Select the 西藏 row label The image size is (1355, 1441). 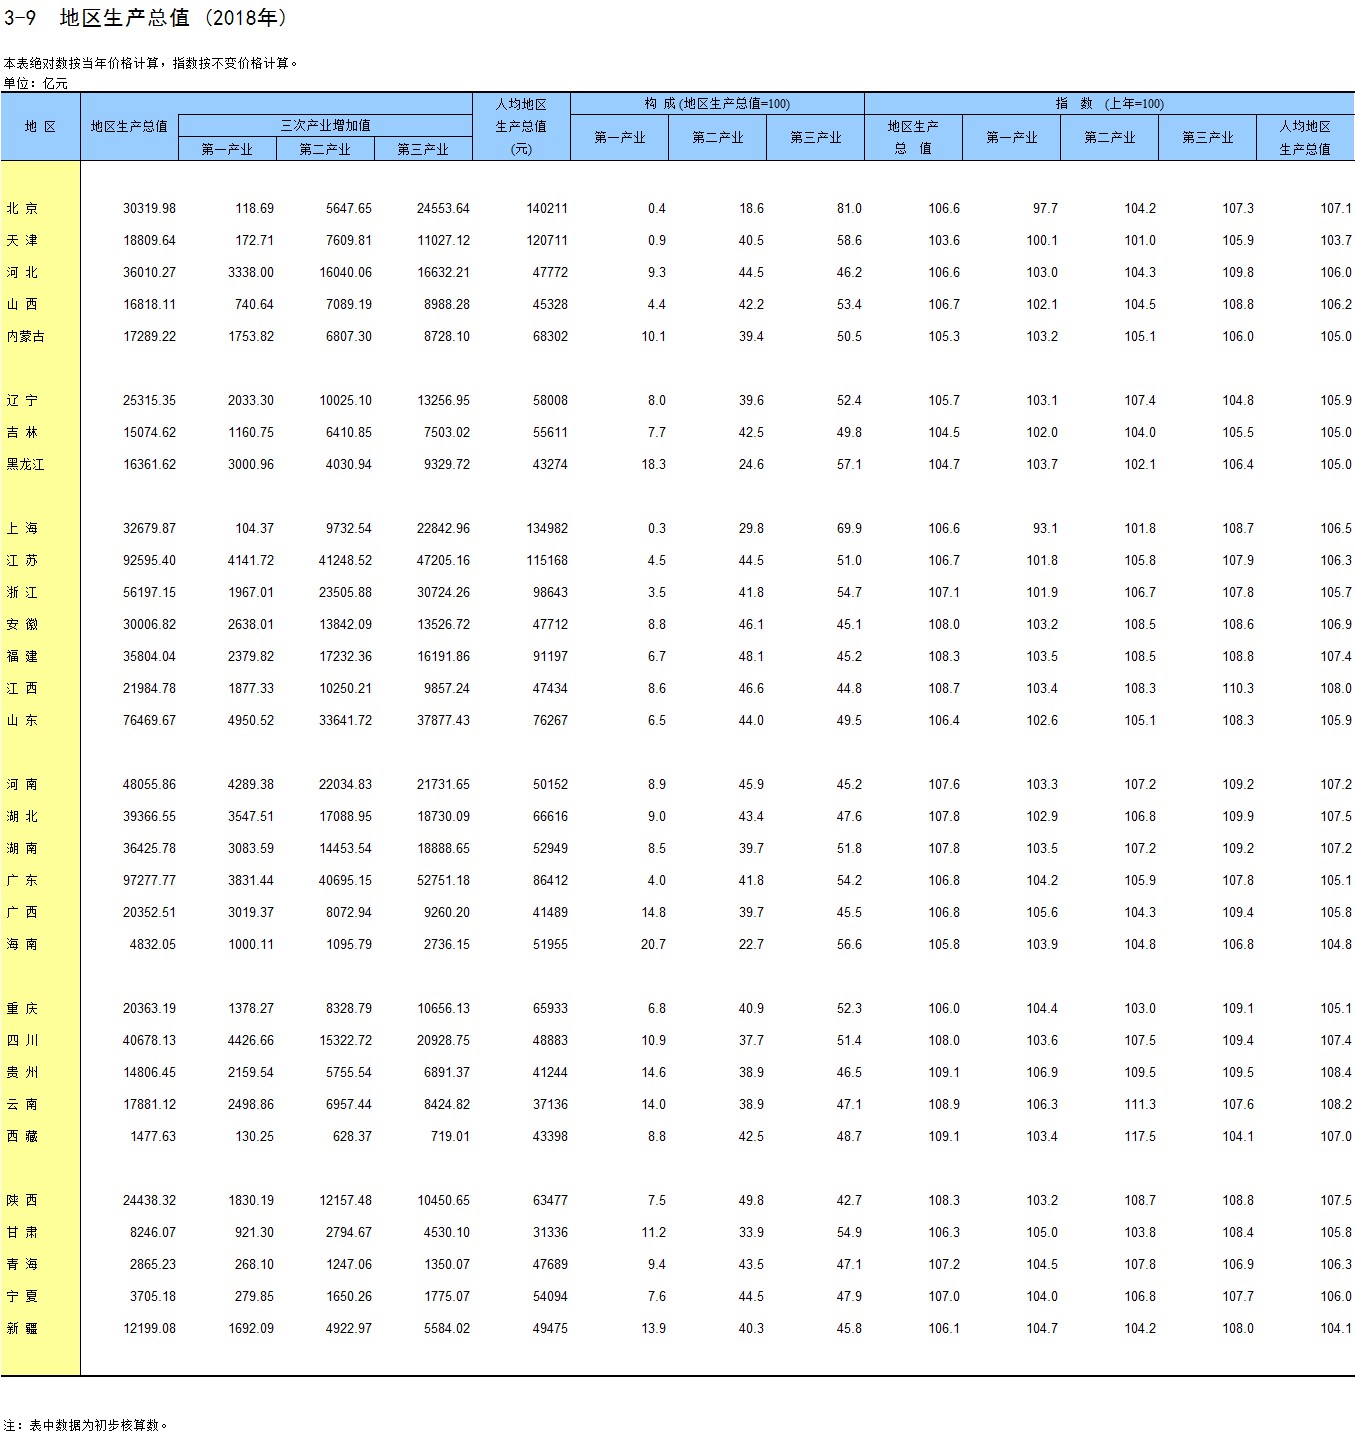(x=22, y=1136)
